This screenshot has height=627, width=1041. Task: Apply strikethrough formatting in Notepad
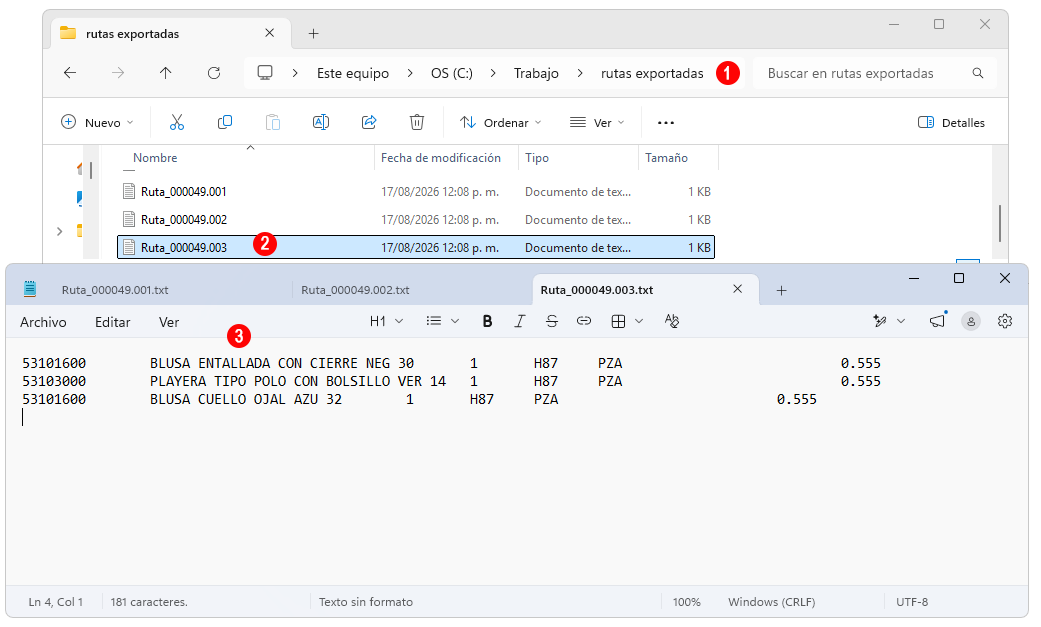[552, 321]
